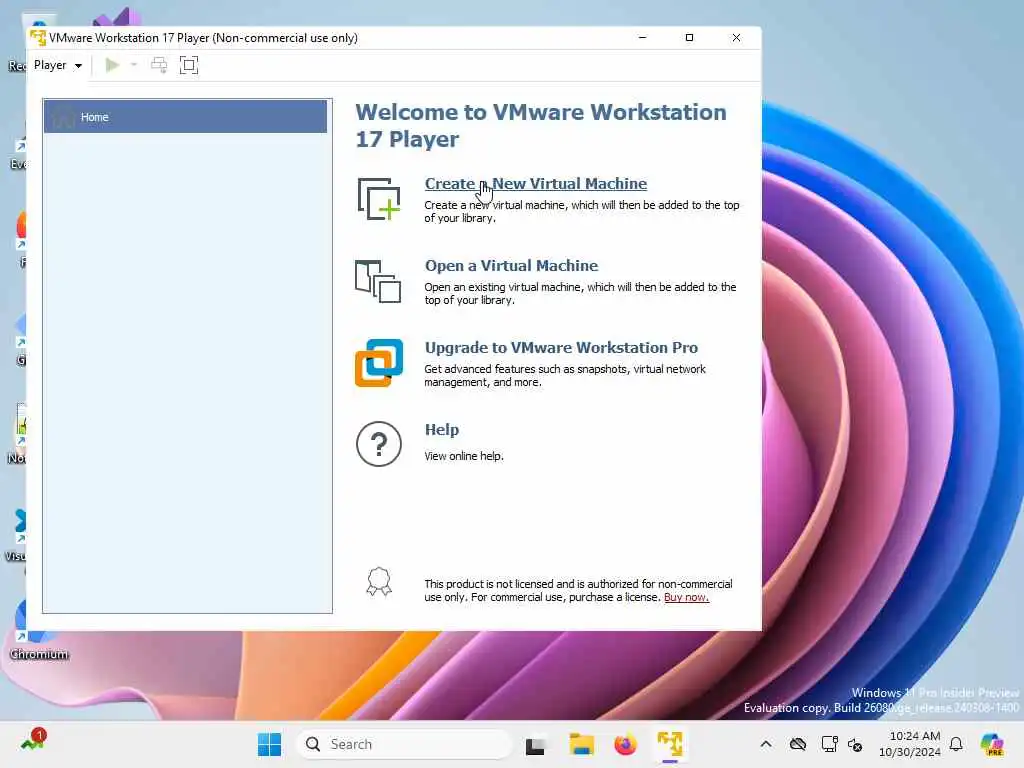Open the Copilot preview icon on taskbar
1024x768 pixels.
pos(991,744)
